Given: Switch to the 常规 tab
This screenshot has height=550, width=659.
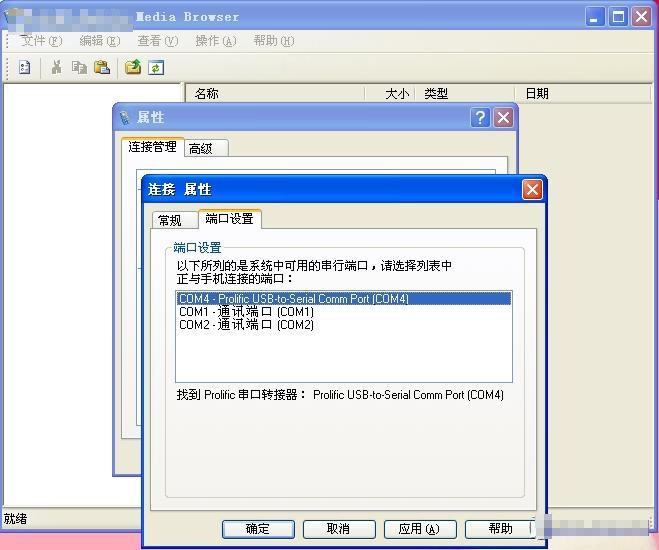Looking at the screenshot, I should coord(174,220).
